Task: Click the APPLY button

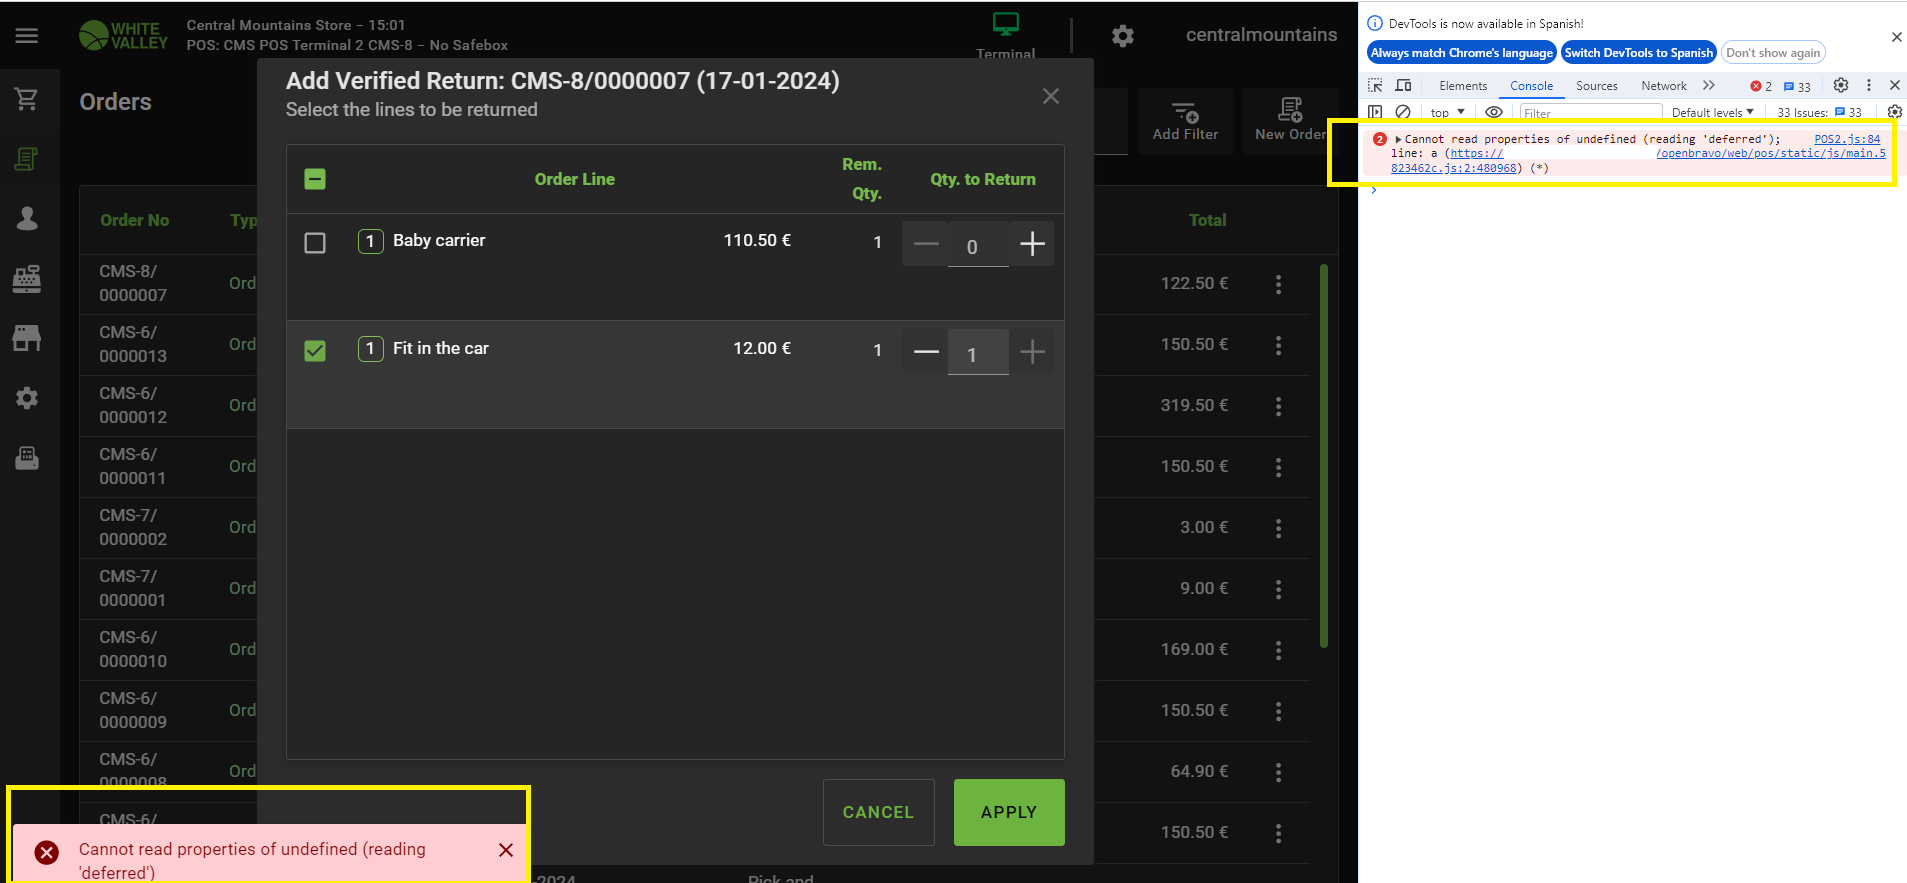Action: (x=1009, y=812)
